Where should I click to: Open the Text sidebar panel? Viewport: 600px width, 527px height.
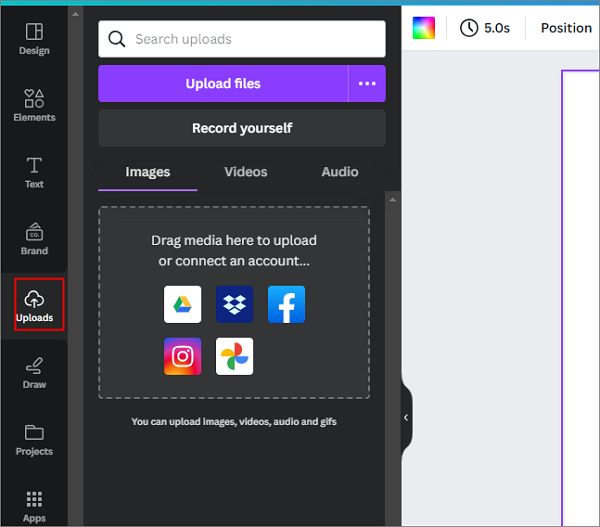click(x=34, y=173)
